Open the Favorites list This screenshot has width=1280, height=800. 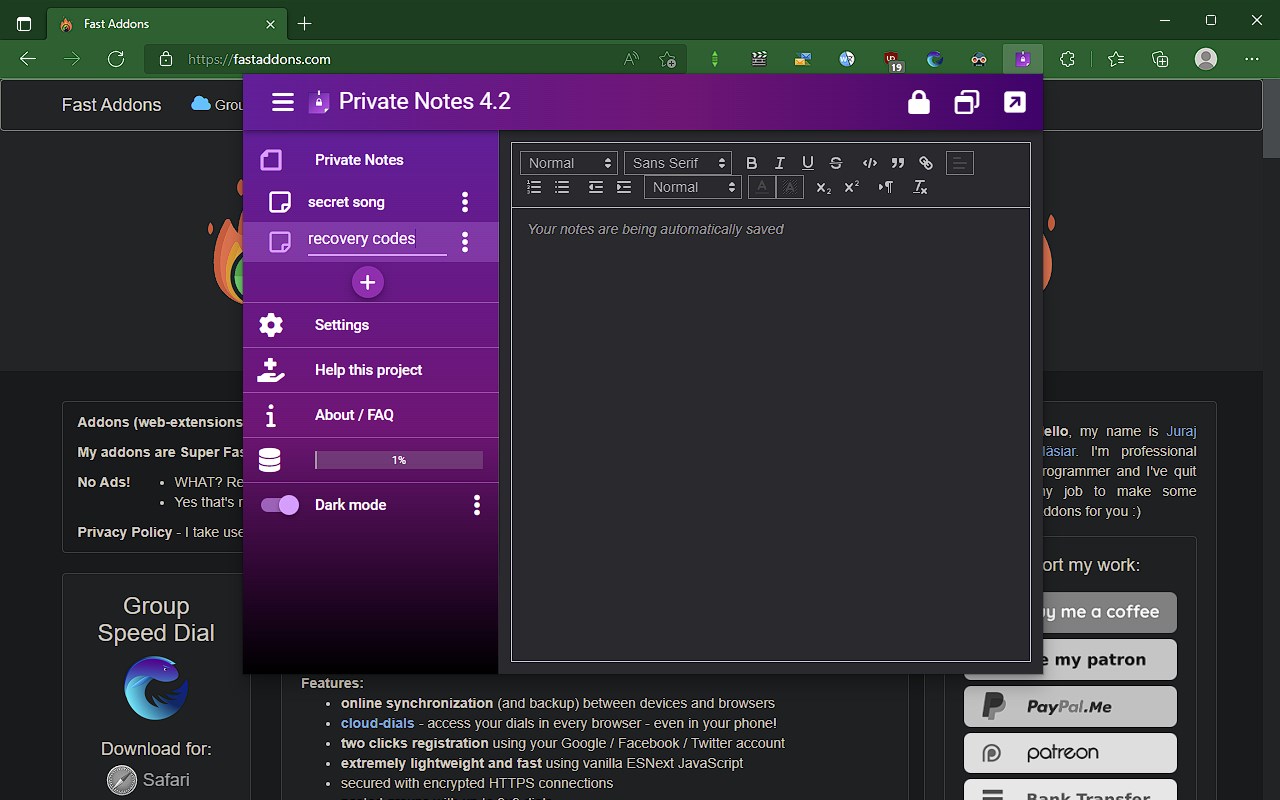point(1116,59)
